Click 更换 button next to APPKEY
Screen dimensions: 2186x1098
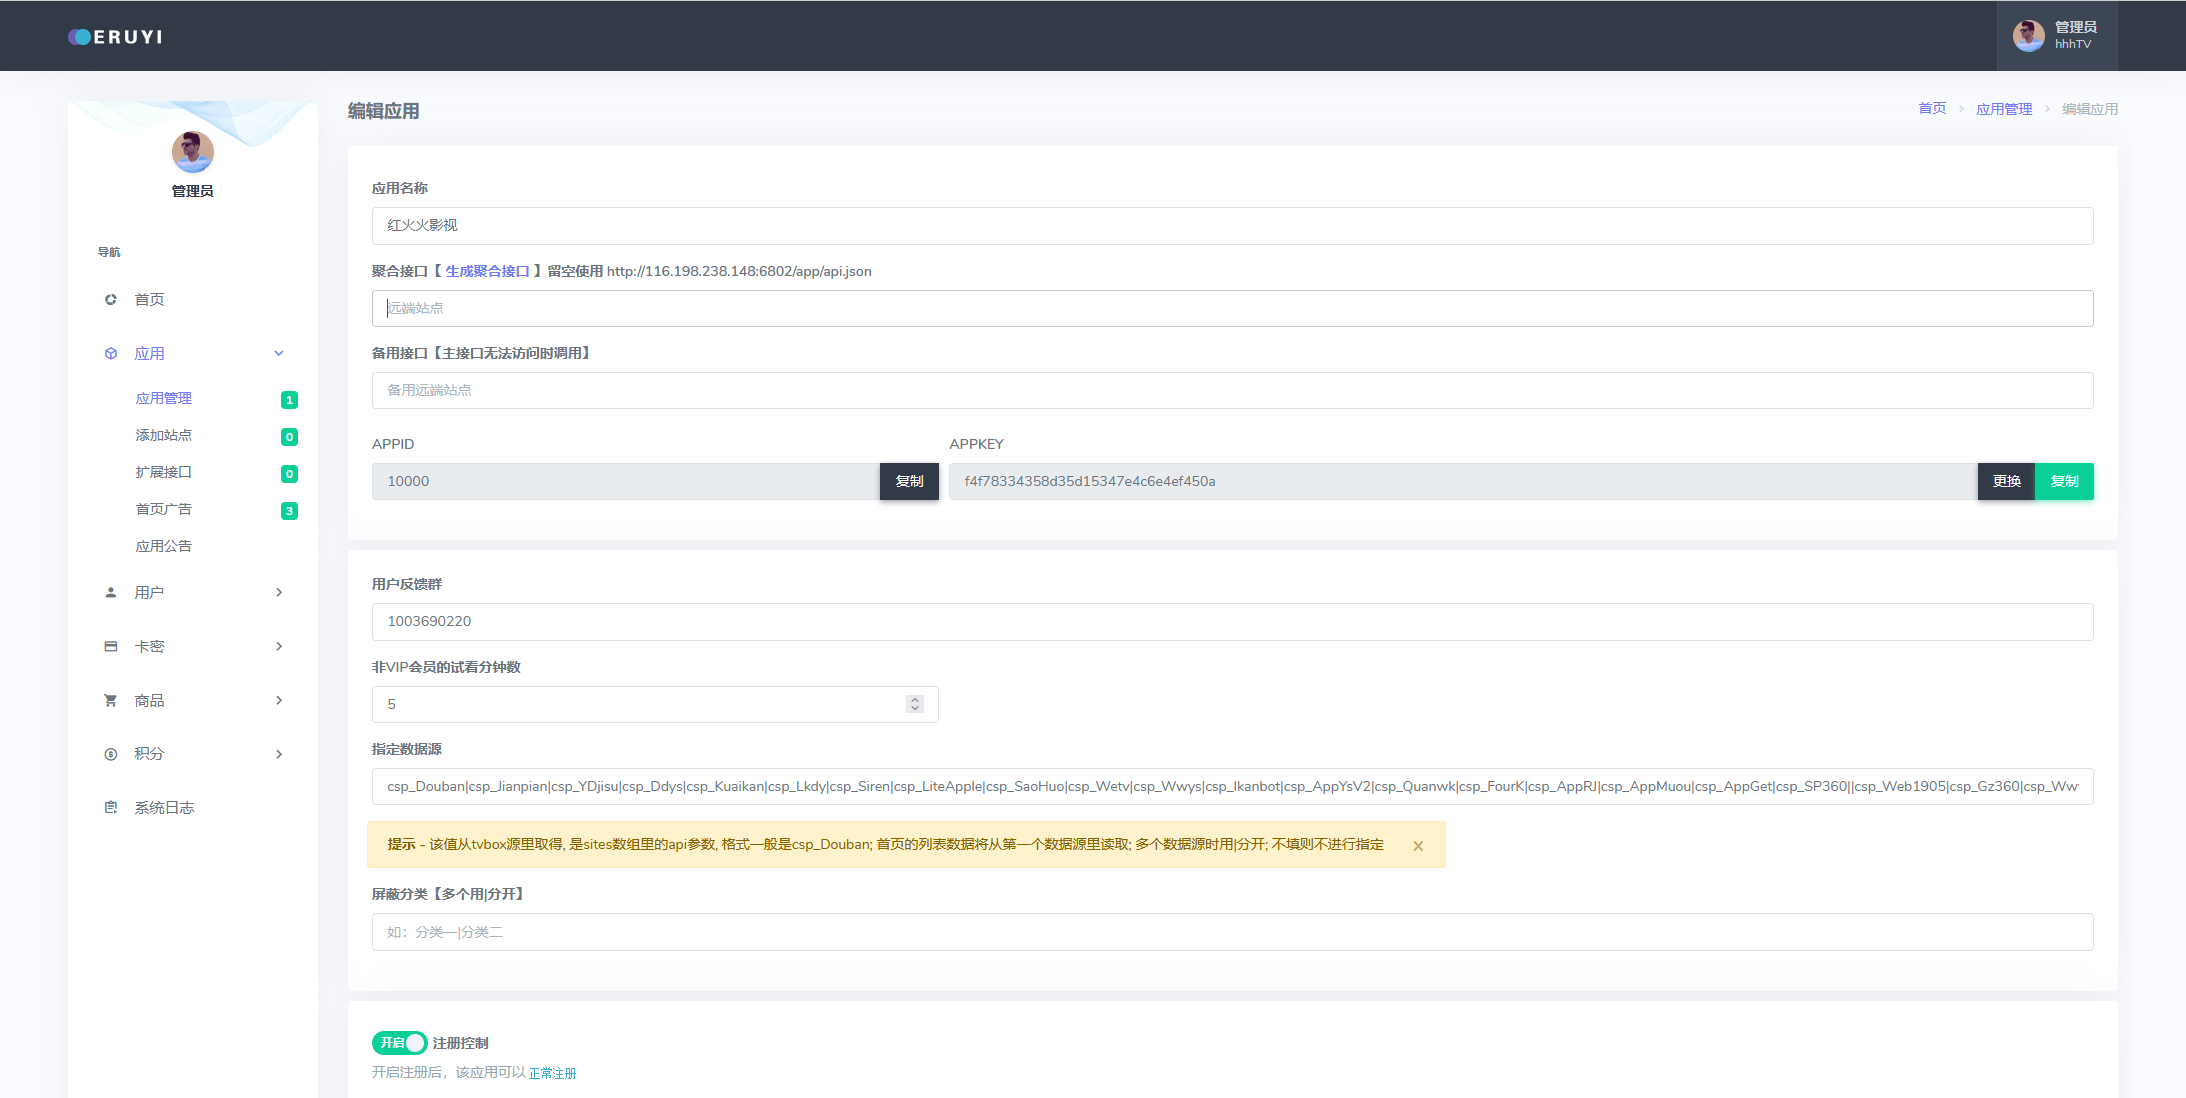pos(2006,481)
